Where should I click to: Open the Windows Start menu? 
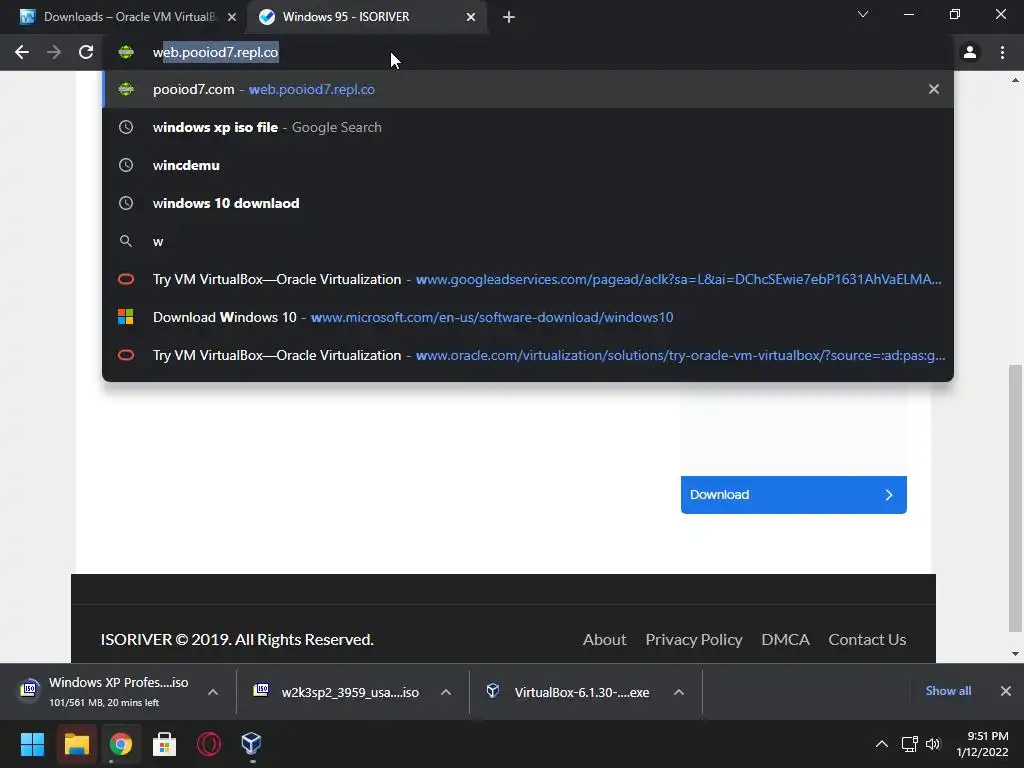tap(33, 744)
